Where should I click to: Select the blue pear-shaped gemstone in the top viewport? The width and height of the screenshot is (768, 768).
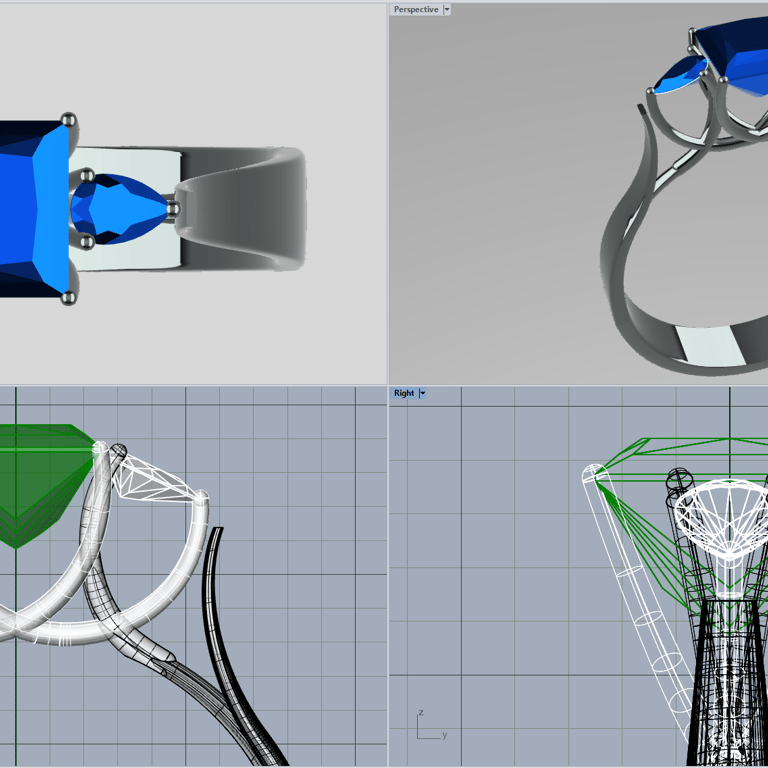coord(120,209)
